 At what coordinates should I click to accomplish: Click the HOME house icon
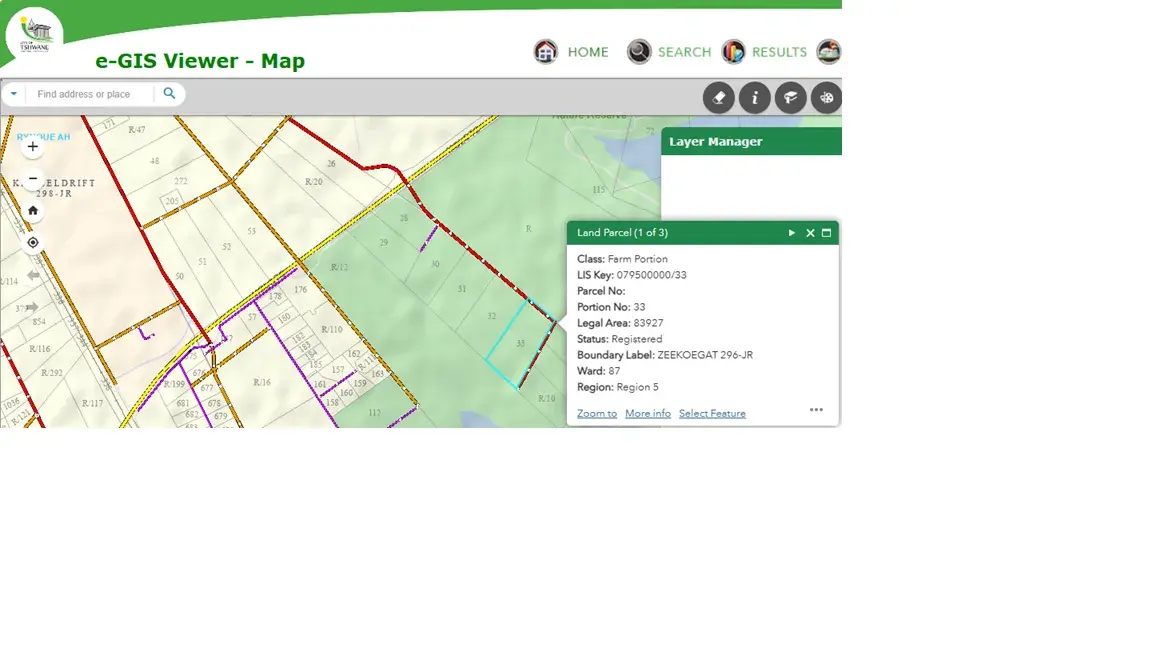click(545, 52)
